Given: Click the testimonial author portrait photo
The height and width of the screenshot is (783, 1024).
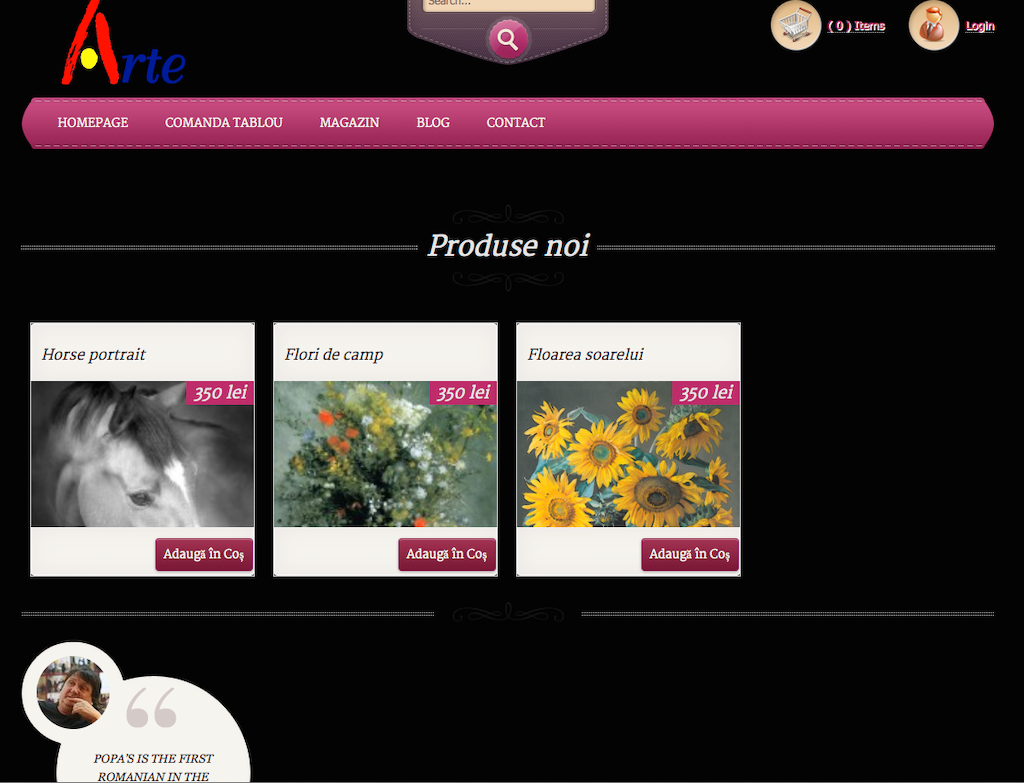Looking at the screenshot, I should coord(71,692).
